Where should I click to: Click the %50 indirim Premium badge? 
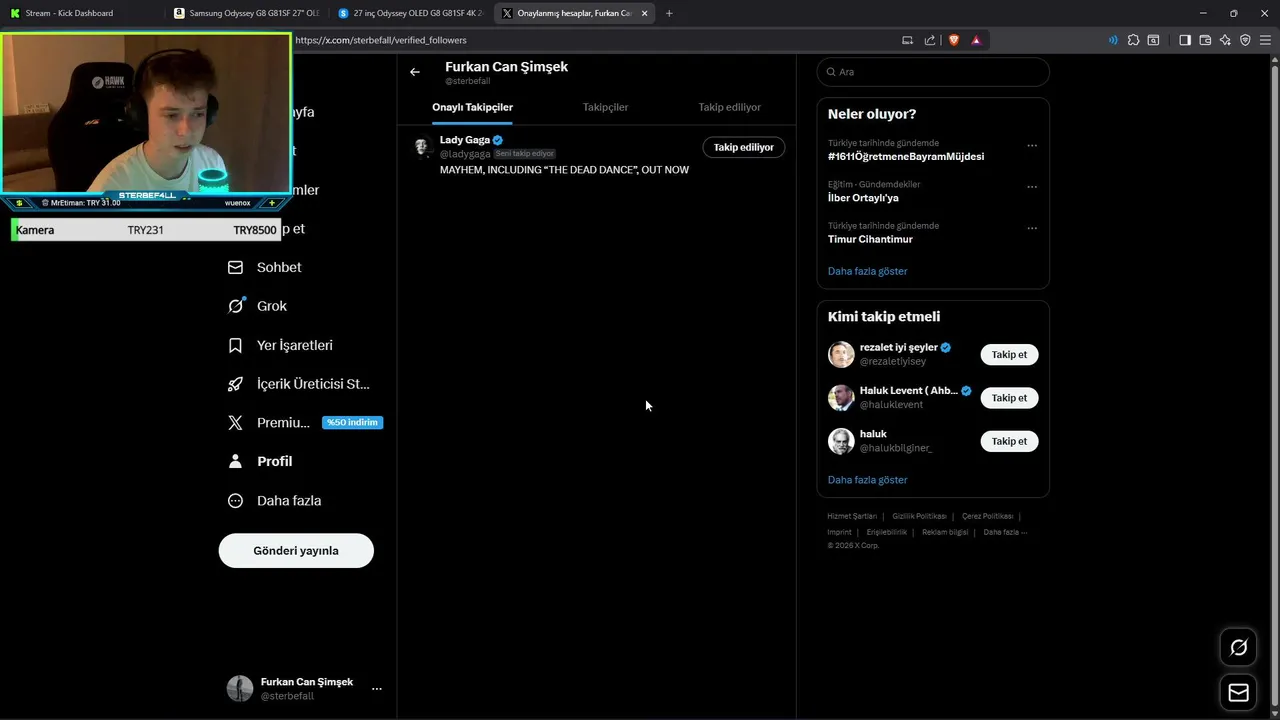(352, 422)
